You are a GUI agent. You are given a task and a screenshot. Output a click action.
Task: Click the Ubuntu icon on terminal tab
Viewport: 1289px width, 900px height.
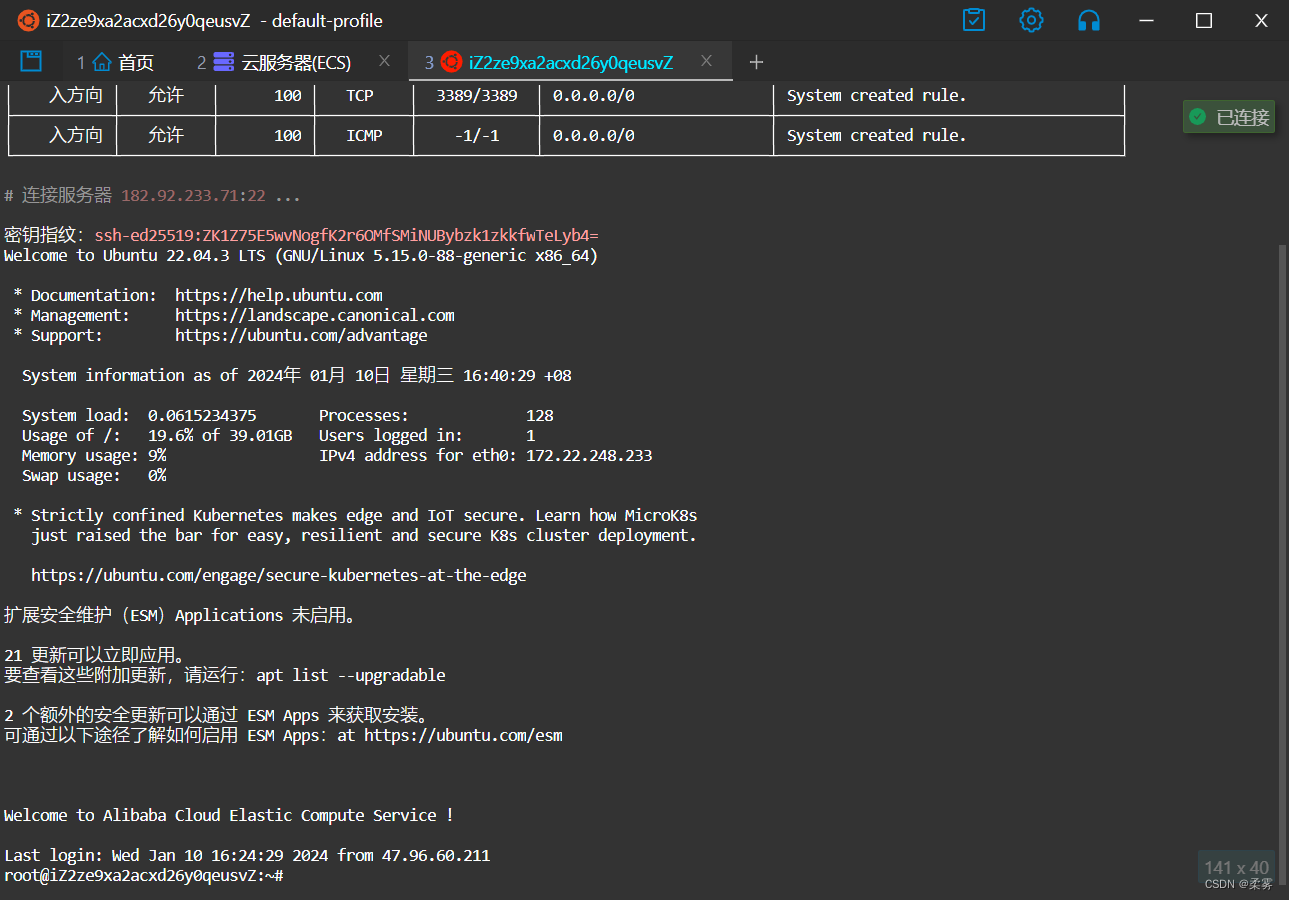[x=451, y=62]
